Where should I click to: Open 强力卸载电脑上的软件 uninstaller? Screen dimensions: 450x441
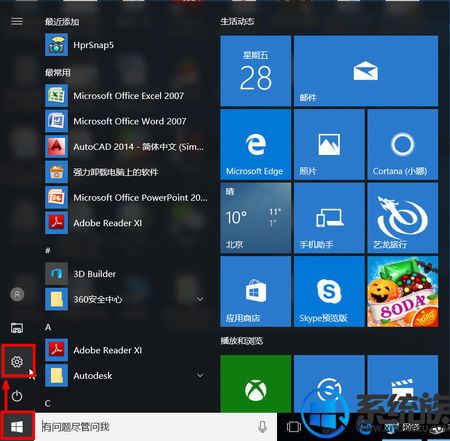(126, 172)
